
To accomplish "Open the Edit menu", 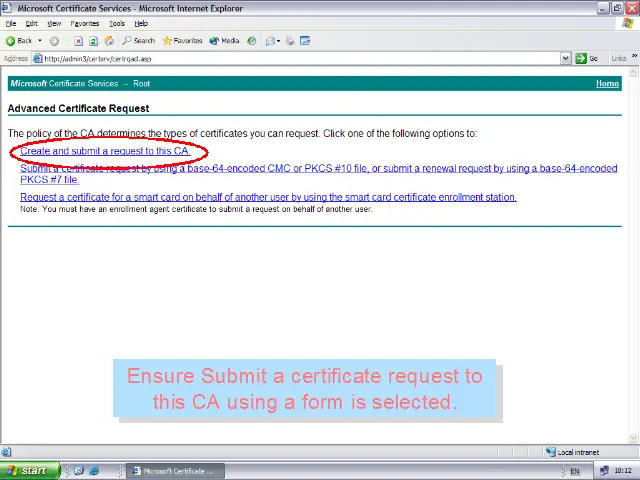I will coord(31,24).
